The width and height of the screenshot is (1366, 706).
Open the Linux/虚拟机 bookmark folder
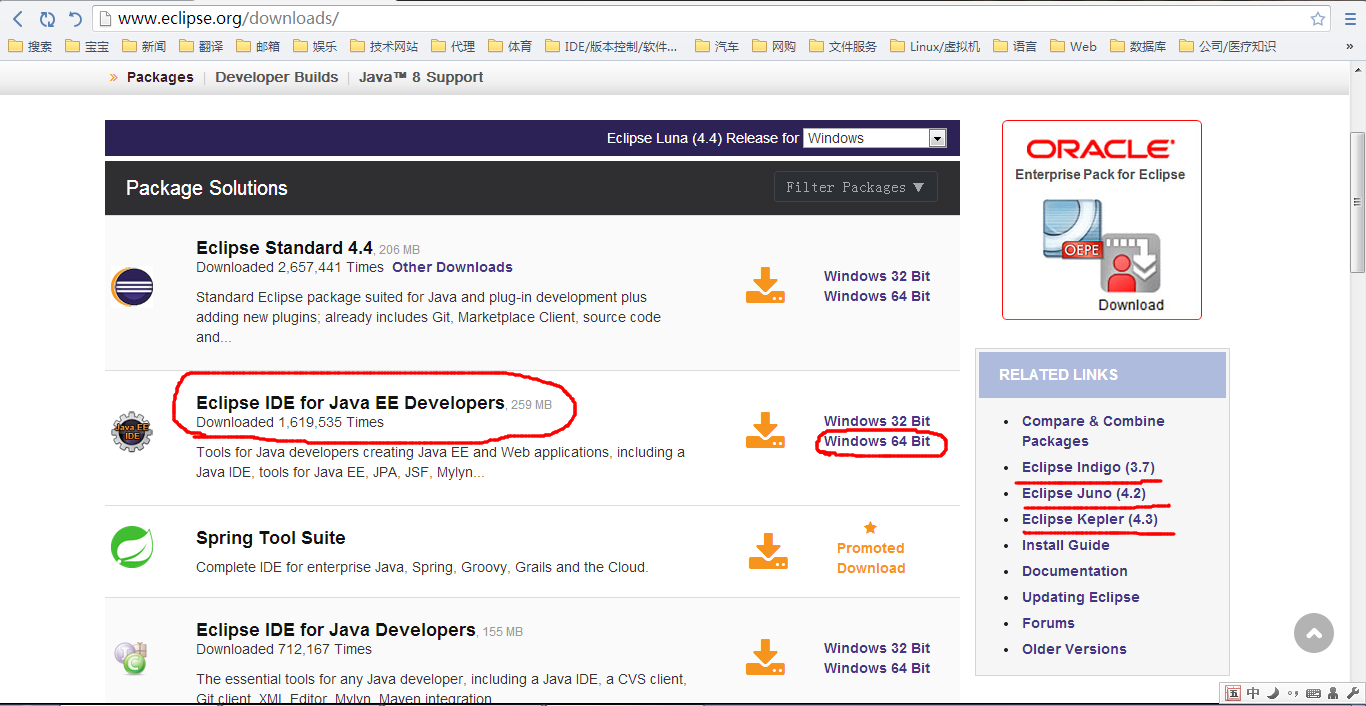(x=935, y=46)
